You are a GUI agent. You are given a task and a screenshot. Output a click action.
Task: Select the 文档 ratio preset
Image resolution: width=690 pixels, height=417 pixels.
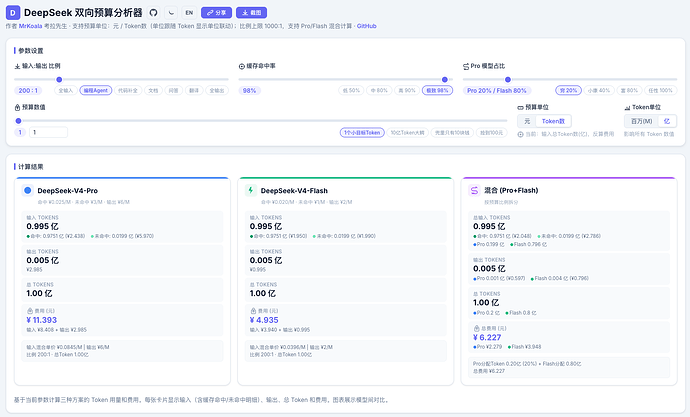click(x=153, y=91)
